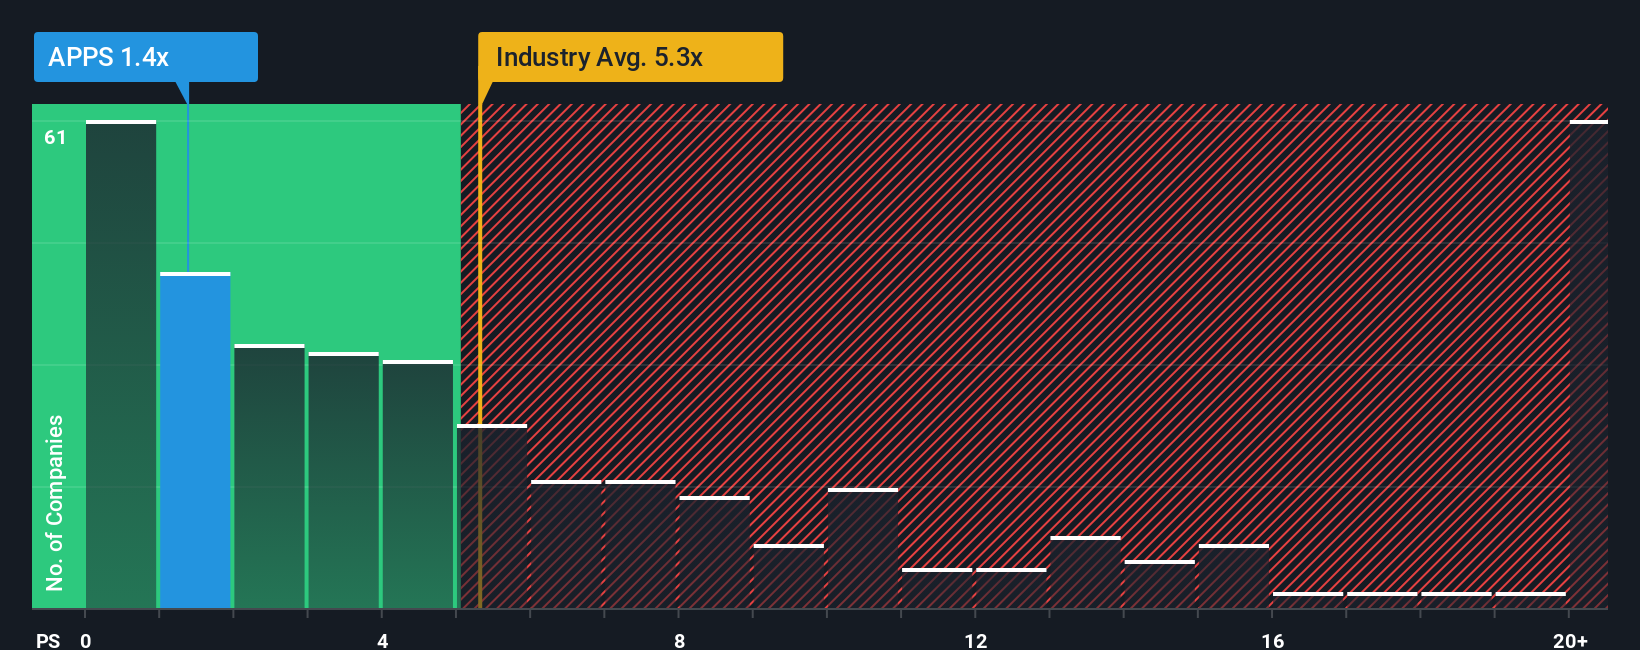Screen dimensions: 1640x650
Task: Click the bar for PS 13 to 14
Action: click(x=1085, y=572)
